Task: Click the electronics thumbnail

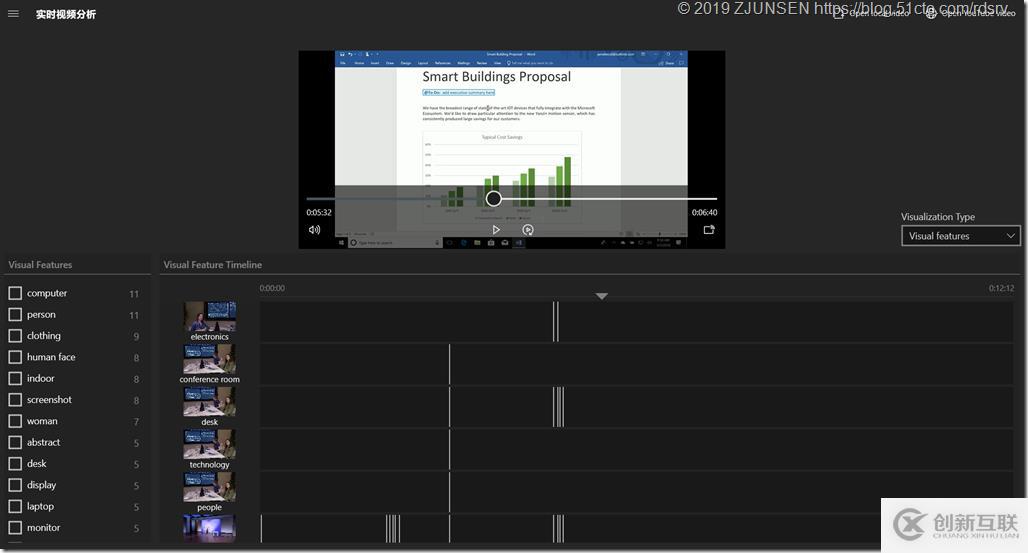Action: tap(210, 316)
